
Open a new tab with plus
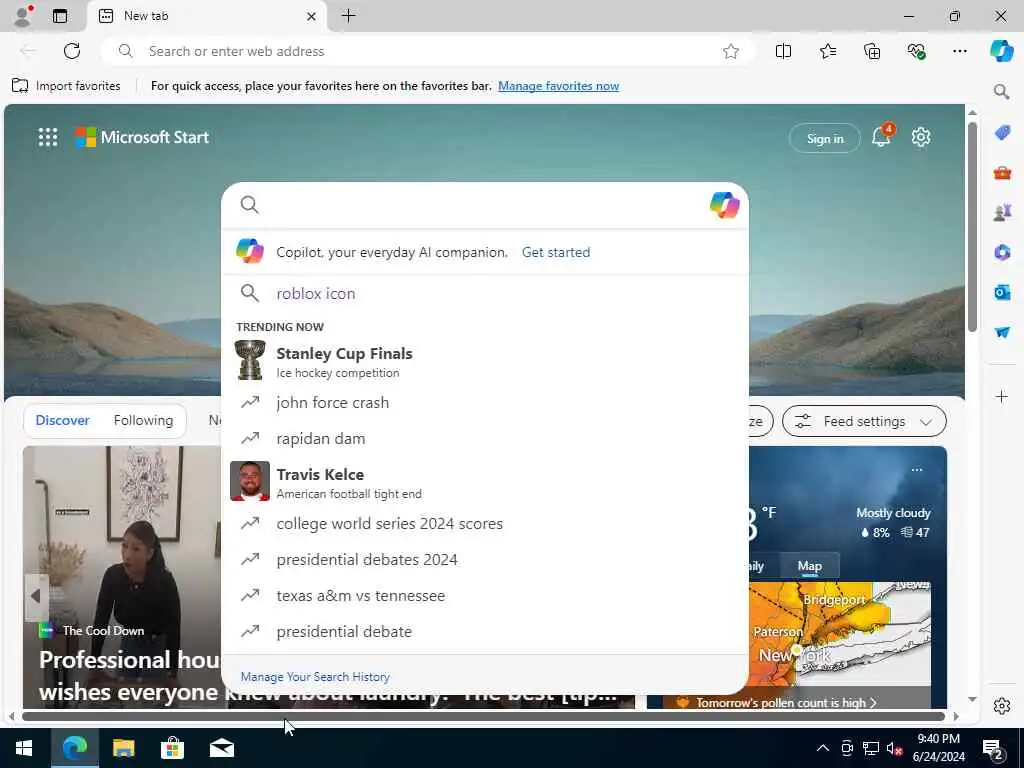click(349, 16)
